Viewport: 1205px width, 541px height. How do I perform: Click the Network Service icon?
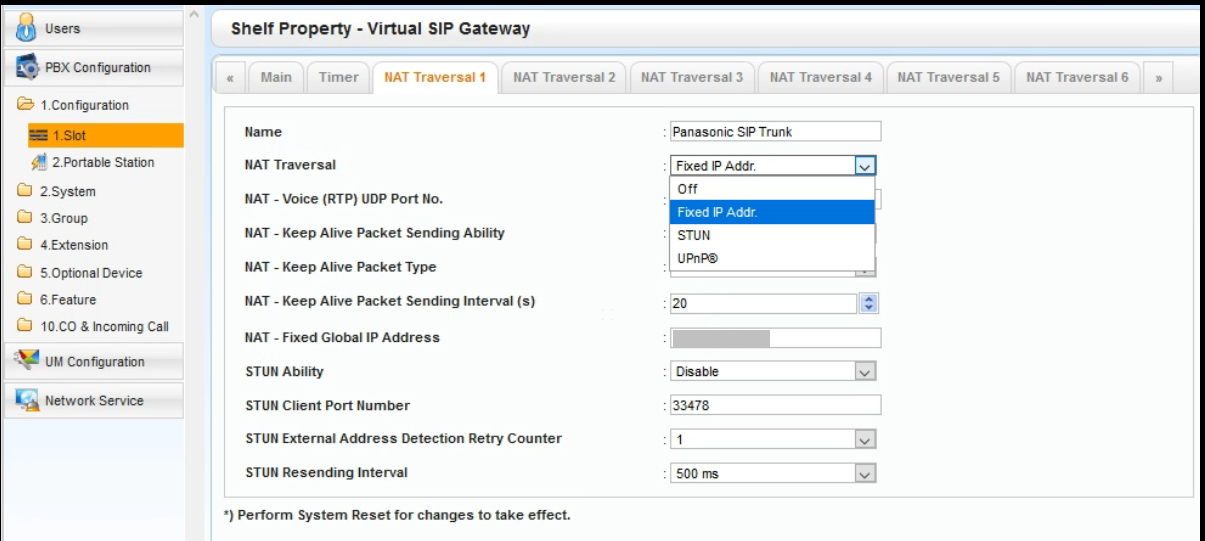click(x=27, y=400)
